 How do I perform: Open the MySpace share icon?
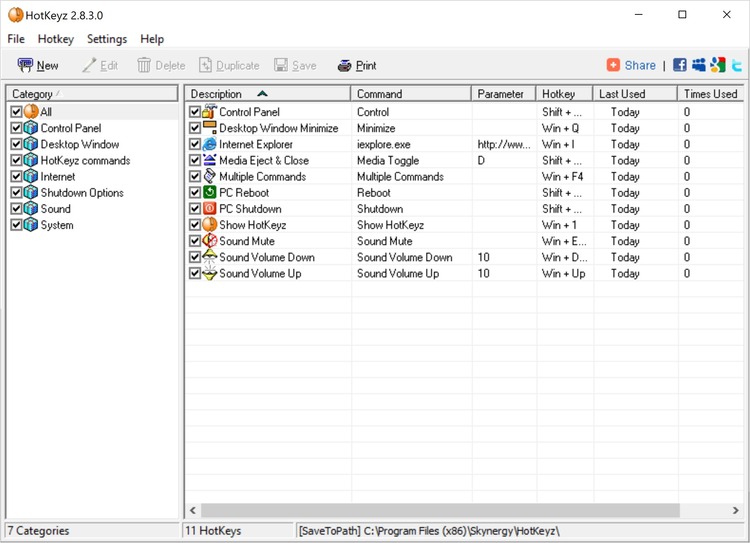point(698,65)
